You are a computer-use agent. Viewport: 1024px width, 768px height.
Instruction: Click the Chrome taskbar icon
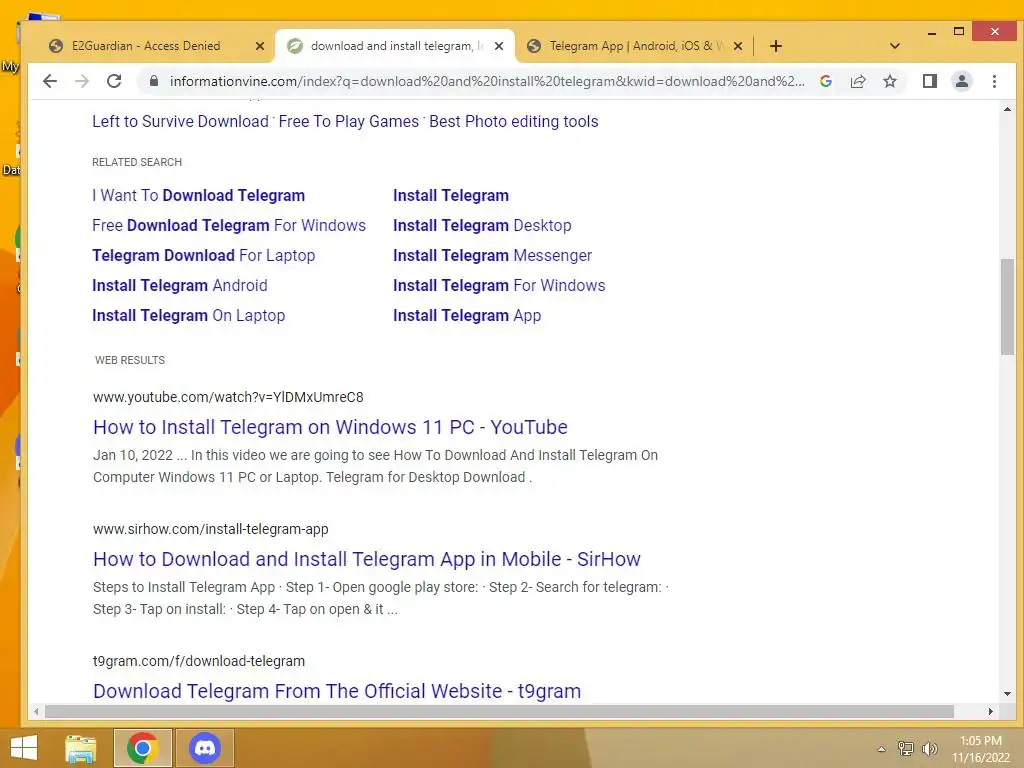point(142,748)
